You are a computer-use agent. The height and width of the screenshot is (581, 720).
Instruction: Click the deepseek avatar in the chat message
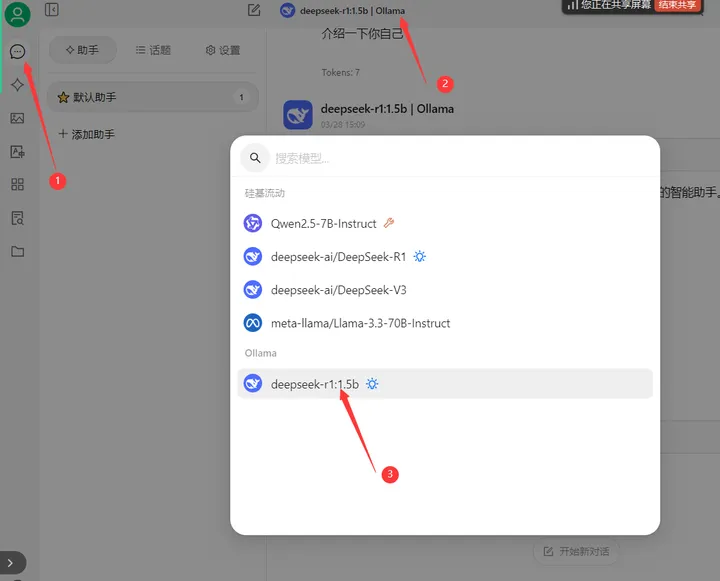(298, 115)
